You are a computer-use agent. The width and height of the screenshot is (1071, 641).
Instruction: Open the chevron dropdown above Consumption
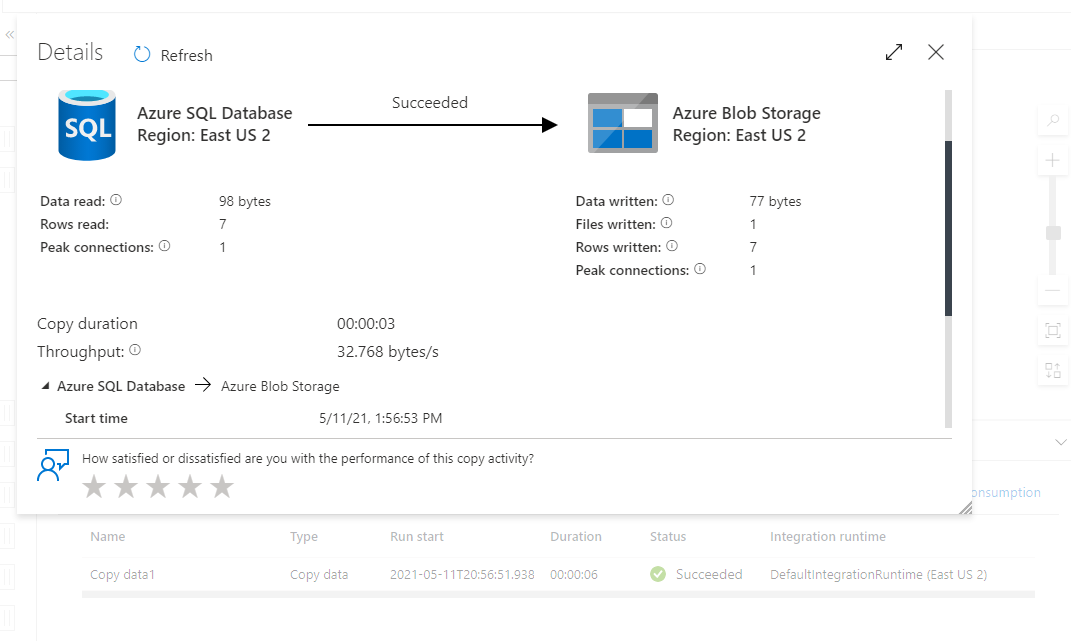1059,441
